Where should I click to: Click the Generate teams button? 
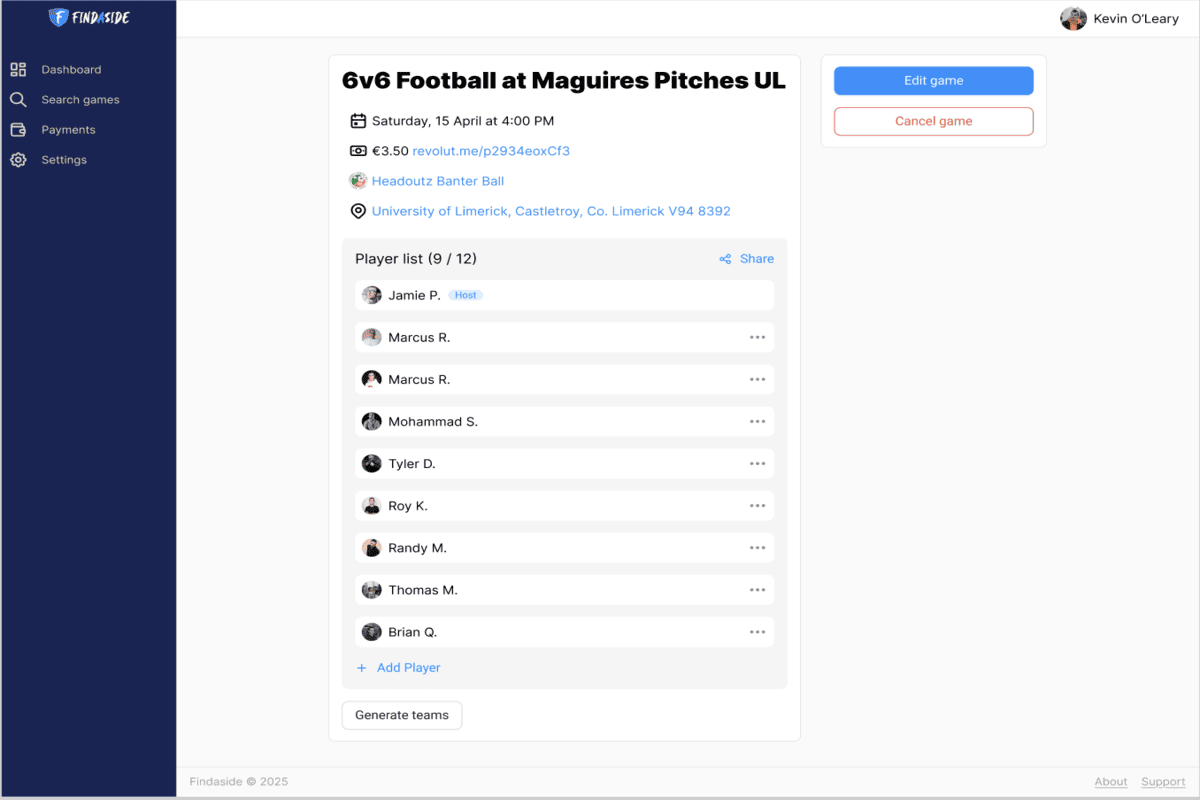(402, 715)
